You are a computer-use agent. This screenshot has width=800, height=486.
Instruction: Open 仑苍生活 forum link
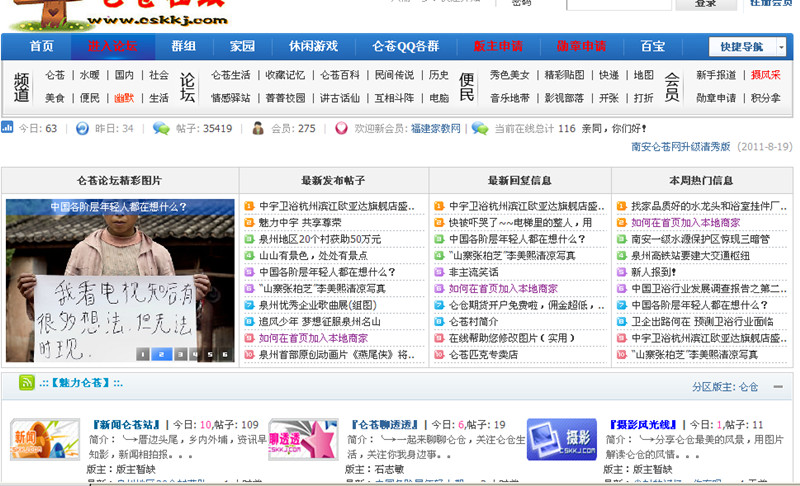231,75
